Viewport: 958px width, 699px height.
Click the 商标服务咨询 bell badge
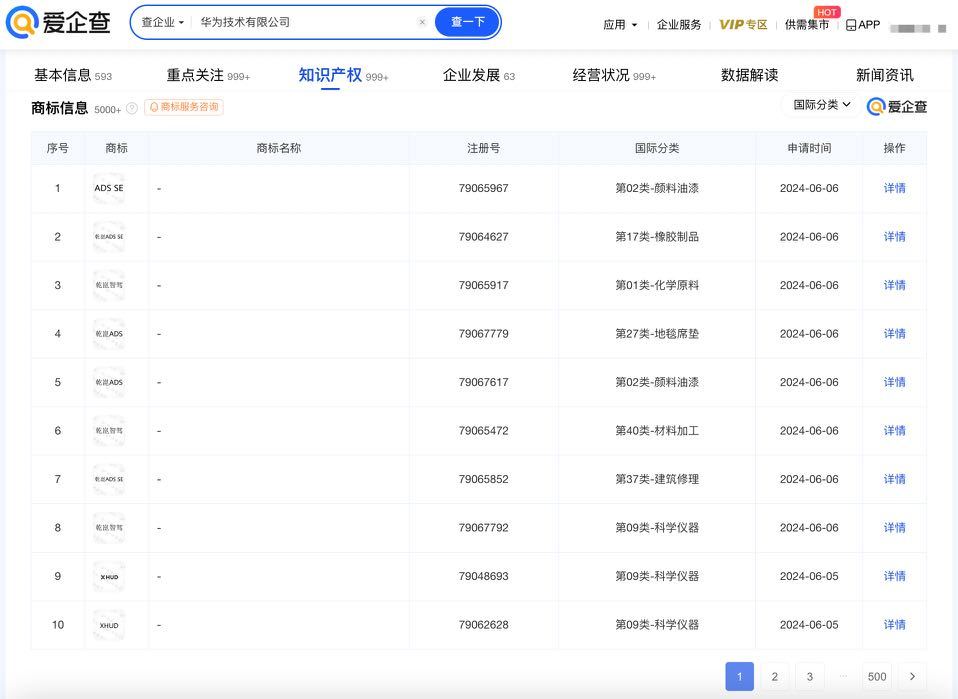tap(184, 107)
